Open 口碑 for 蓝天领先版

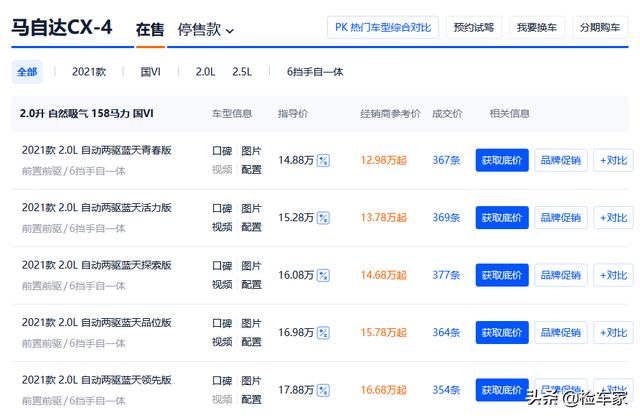point(222,381)
